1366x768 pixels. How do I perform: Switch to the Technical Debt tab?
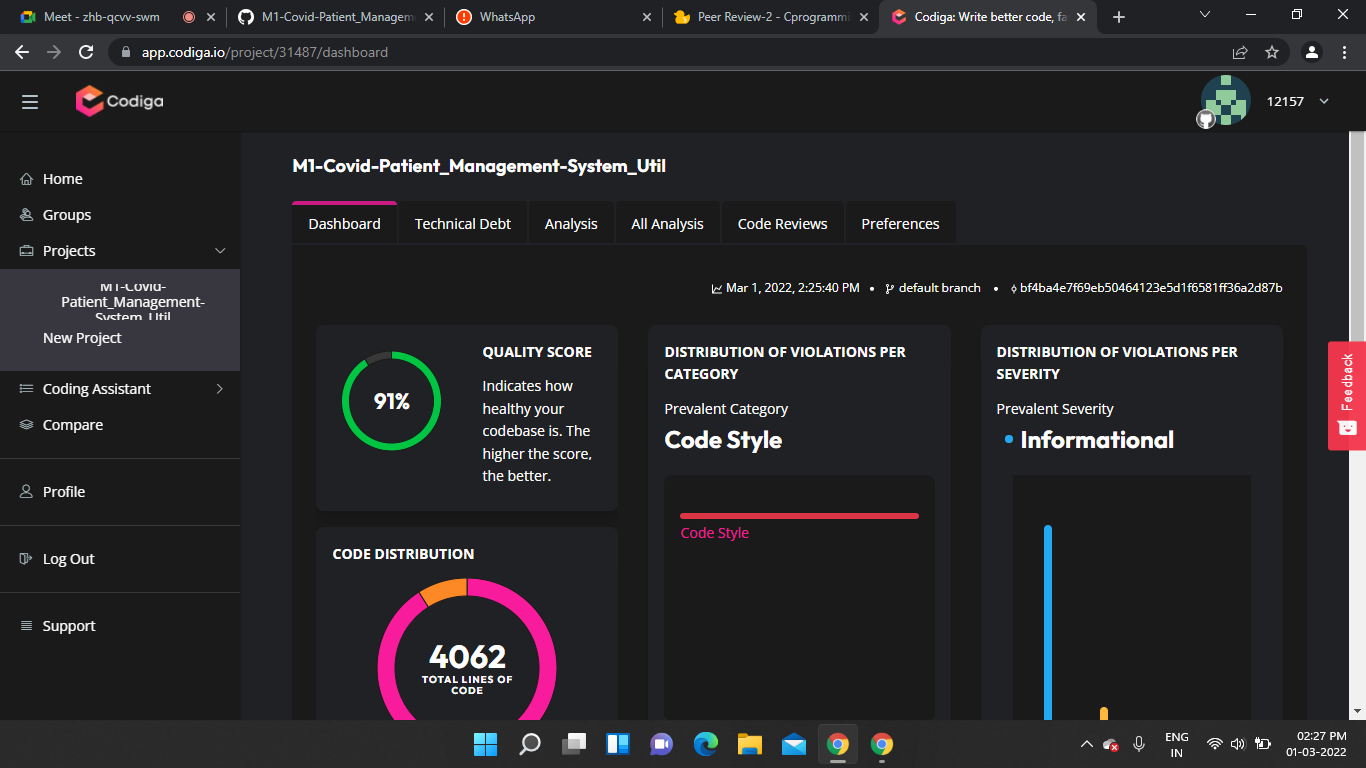(x=462, y=222)
